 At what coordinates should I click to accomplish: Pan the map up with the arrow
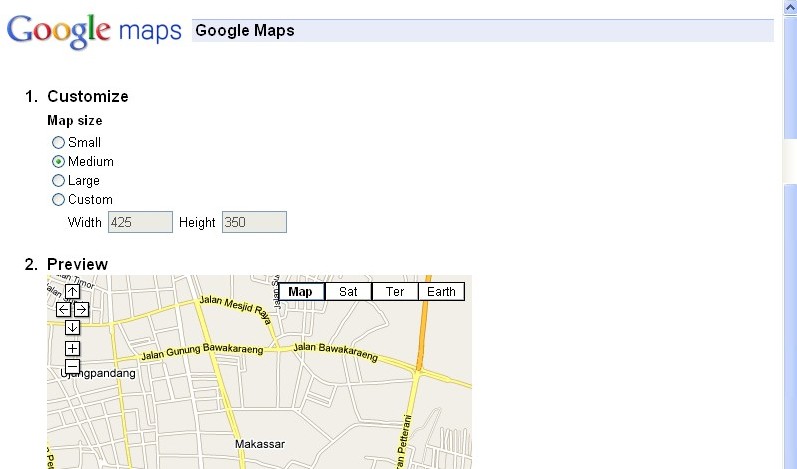click(x=72, y=292)
